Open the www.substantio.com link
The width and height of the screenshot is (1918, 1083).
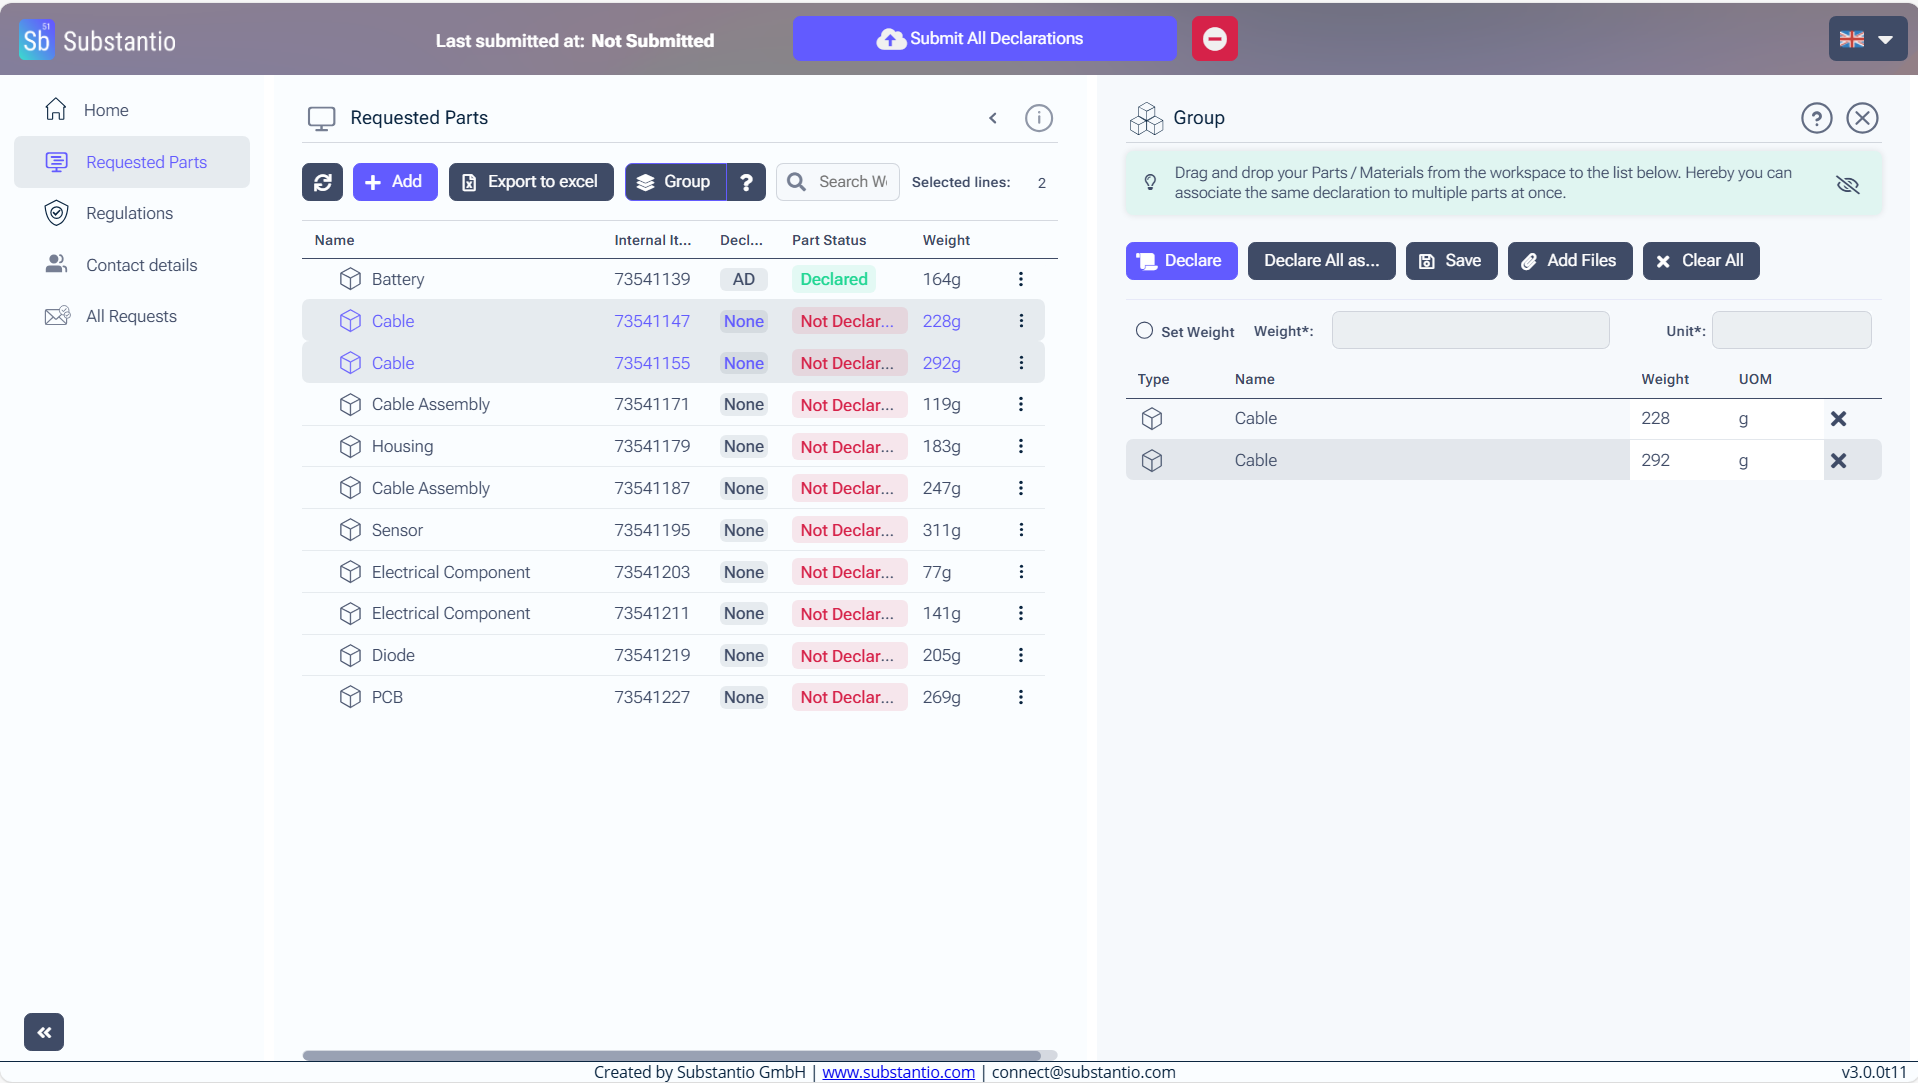point(898,1072)
